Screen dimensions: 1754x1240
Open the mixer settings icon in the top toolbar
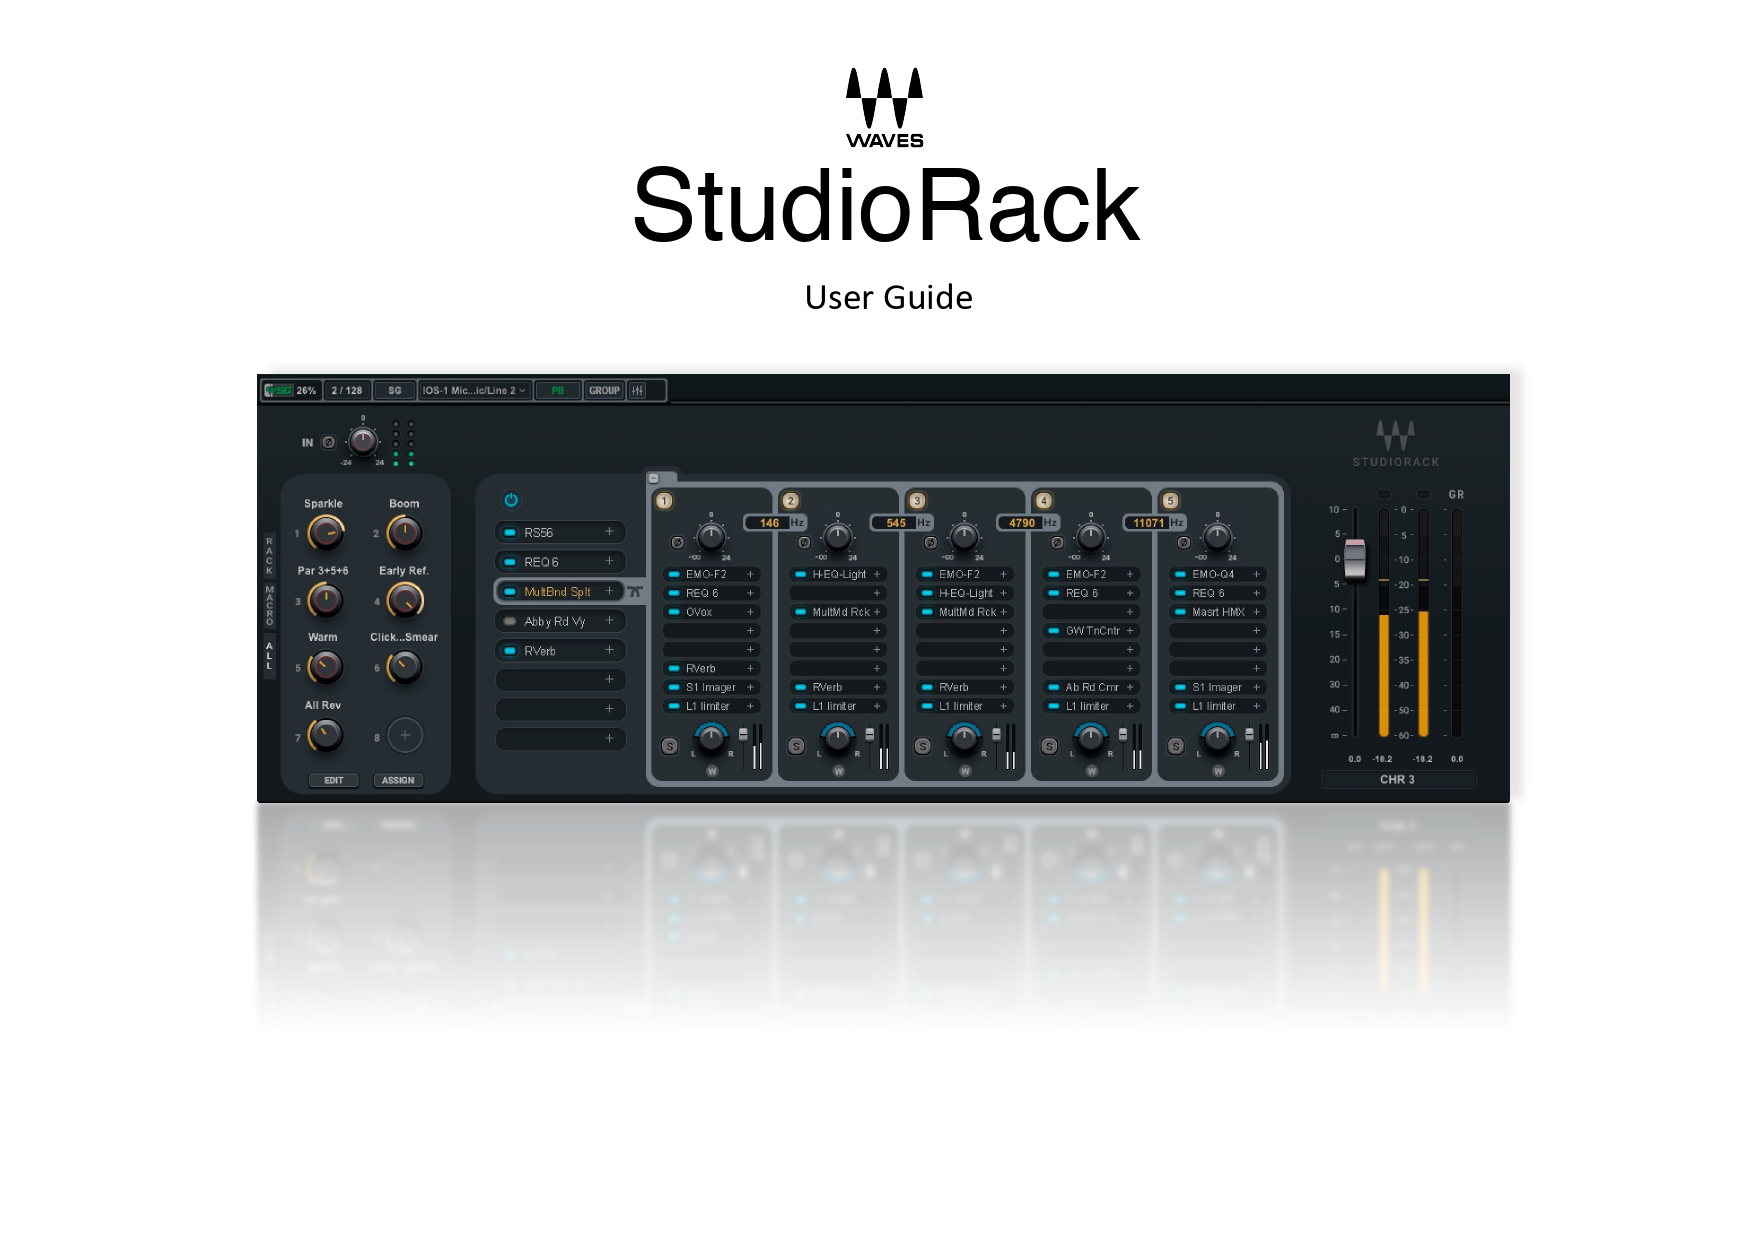638,391
